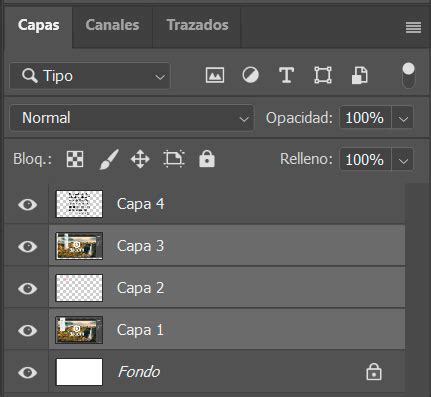Toggle the layer filtering switch

tap(409, 75)
